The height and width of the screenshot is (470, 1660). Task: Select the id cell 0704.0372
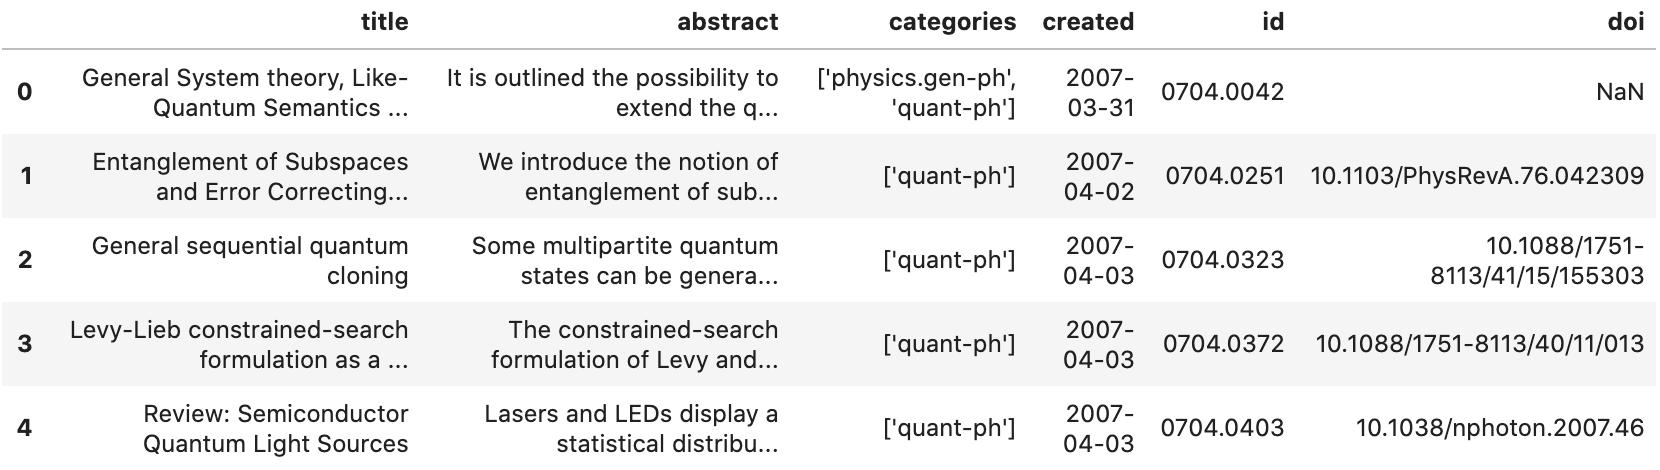[x=1223, y=344]
